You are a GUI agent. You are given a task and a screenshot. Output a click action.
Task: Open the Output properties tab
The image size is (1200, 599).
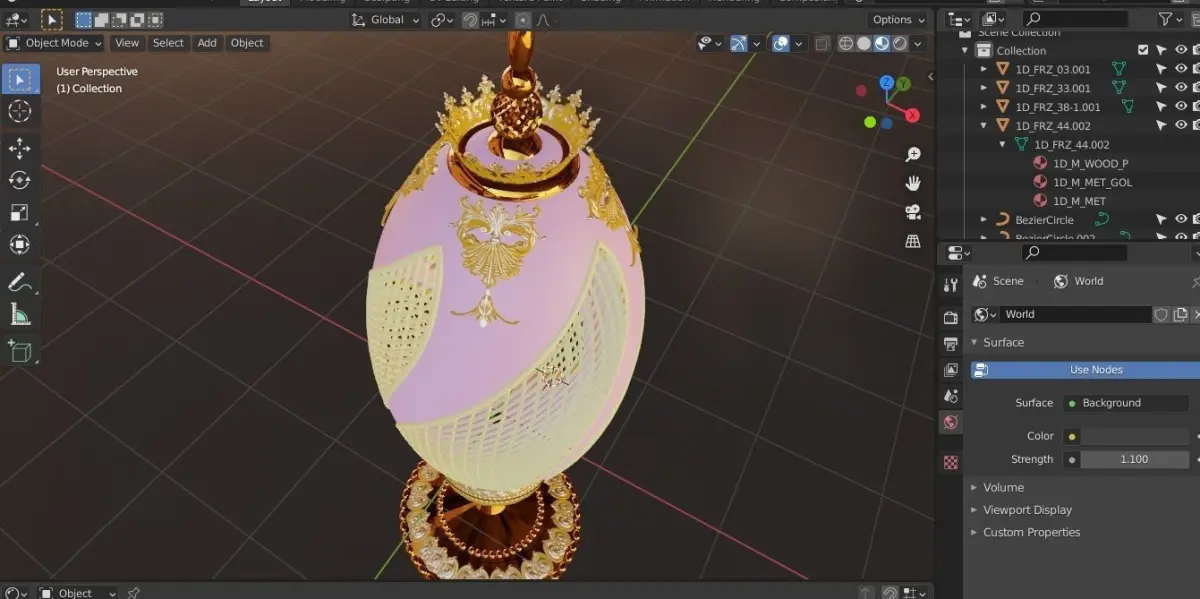point(951,344)
